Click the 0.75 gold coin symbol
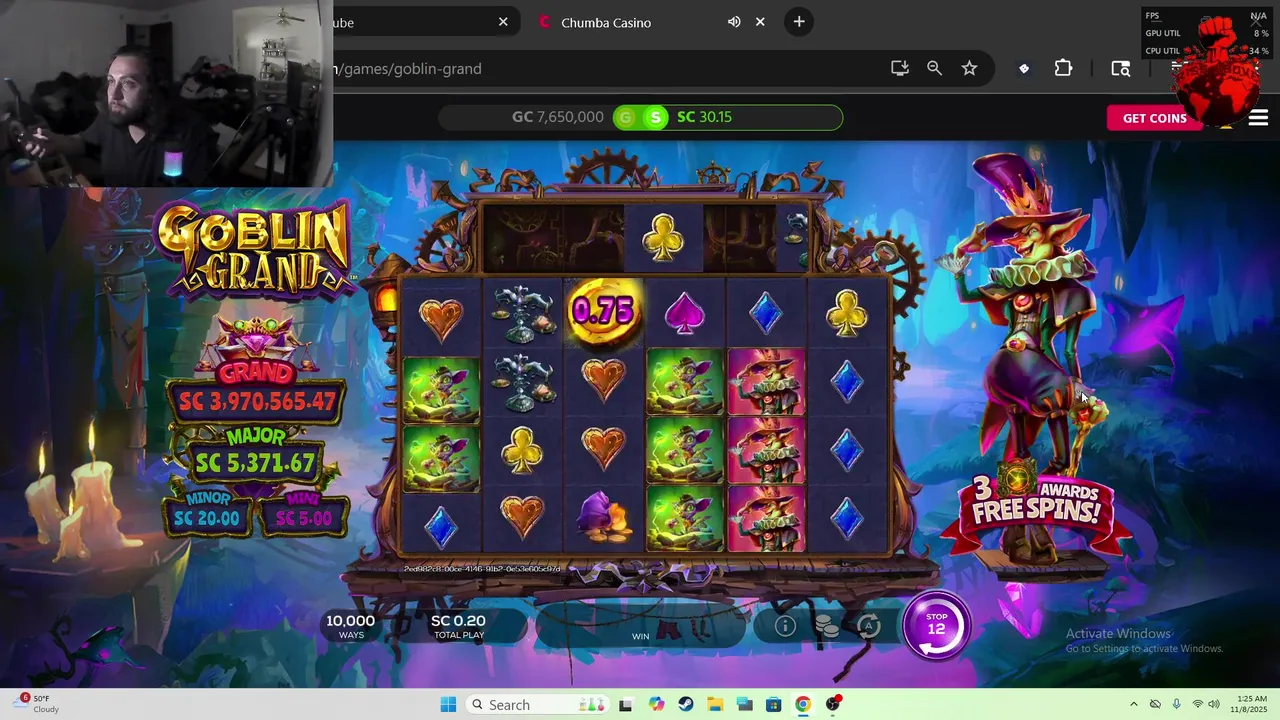The height and width of the screenshot is (720, 1280). 603,312
